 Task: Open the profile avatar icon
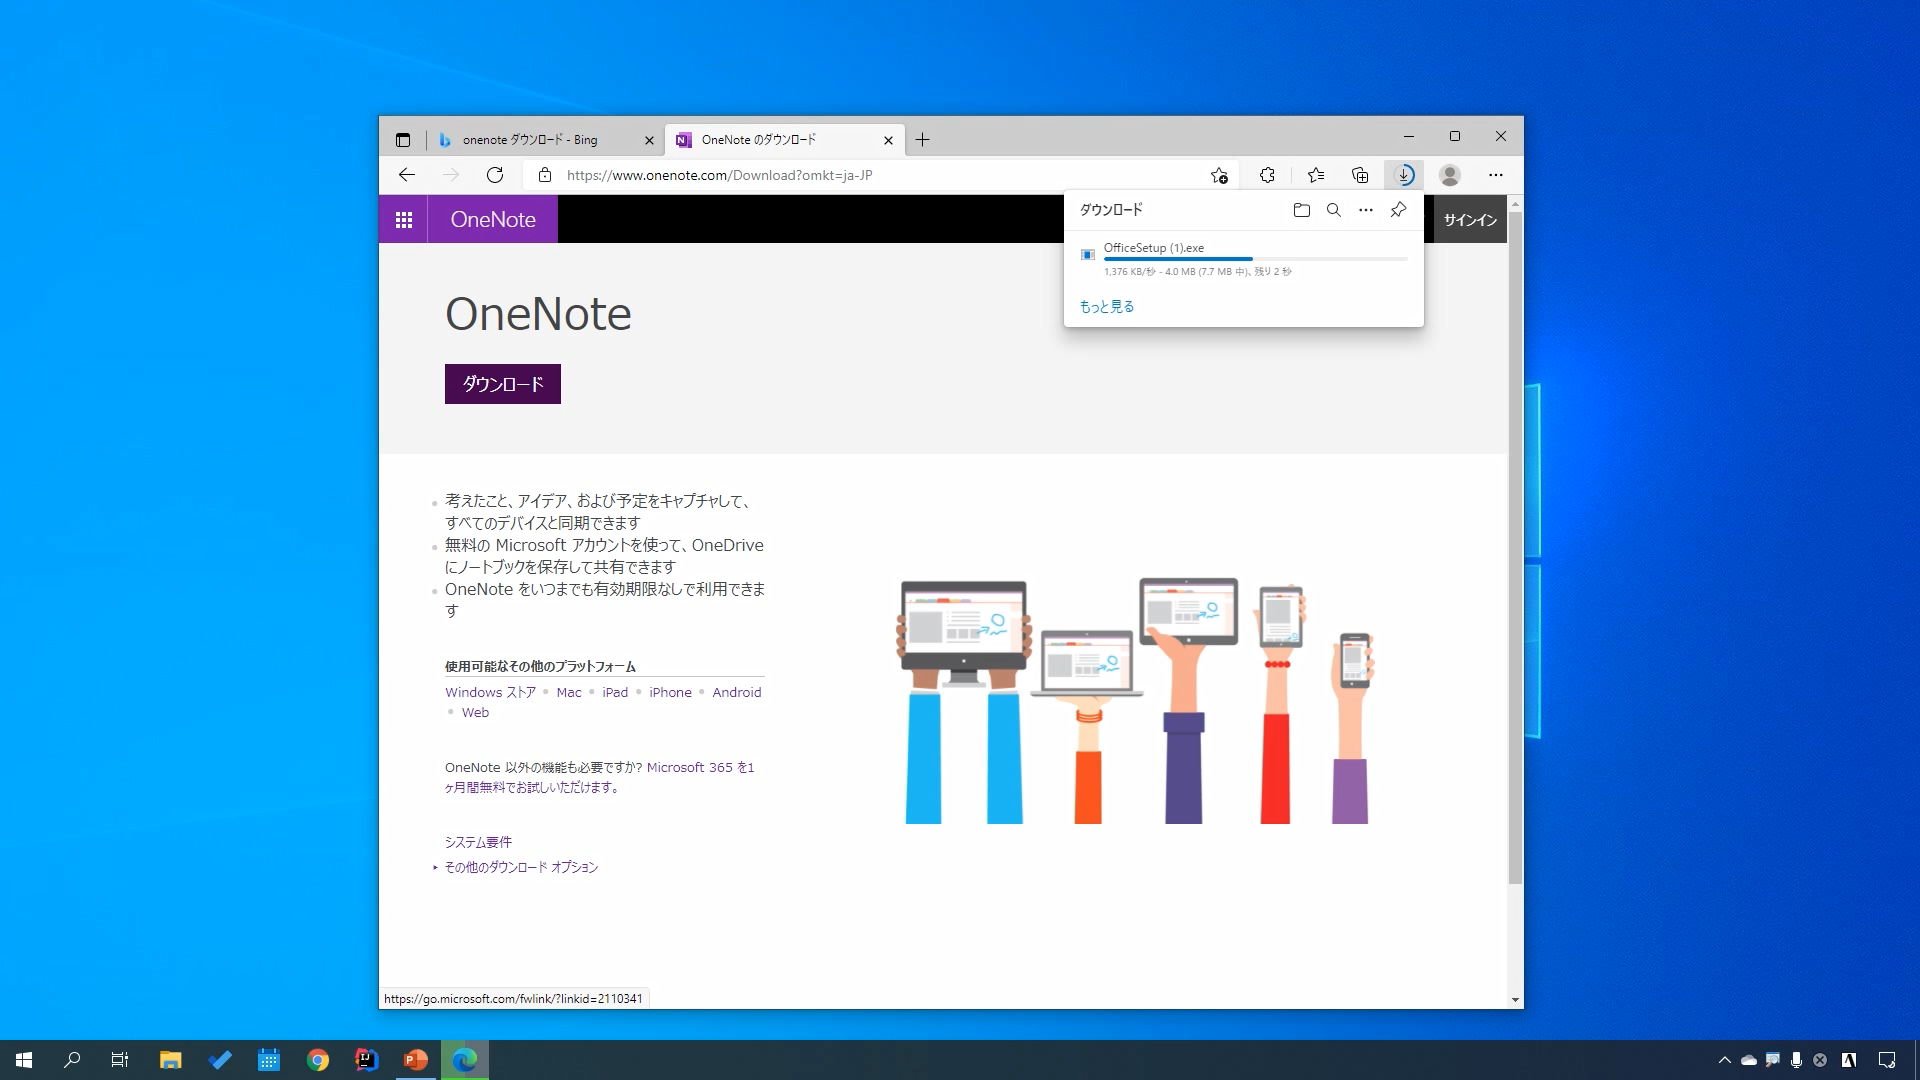click(x=1450, y=175)
